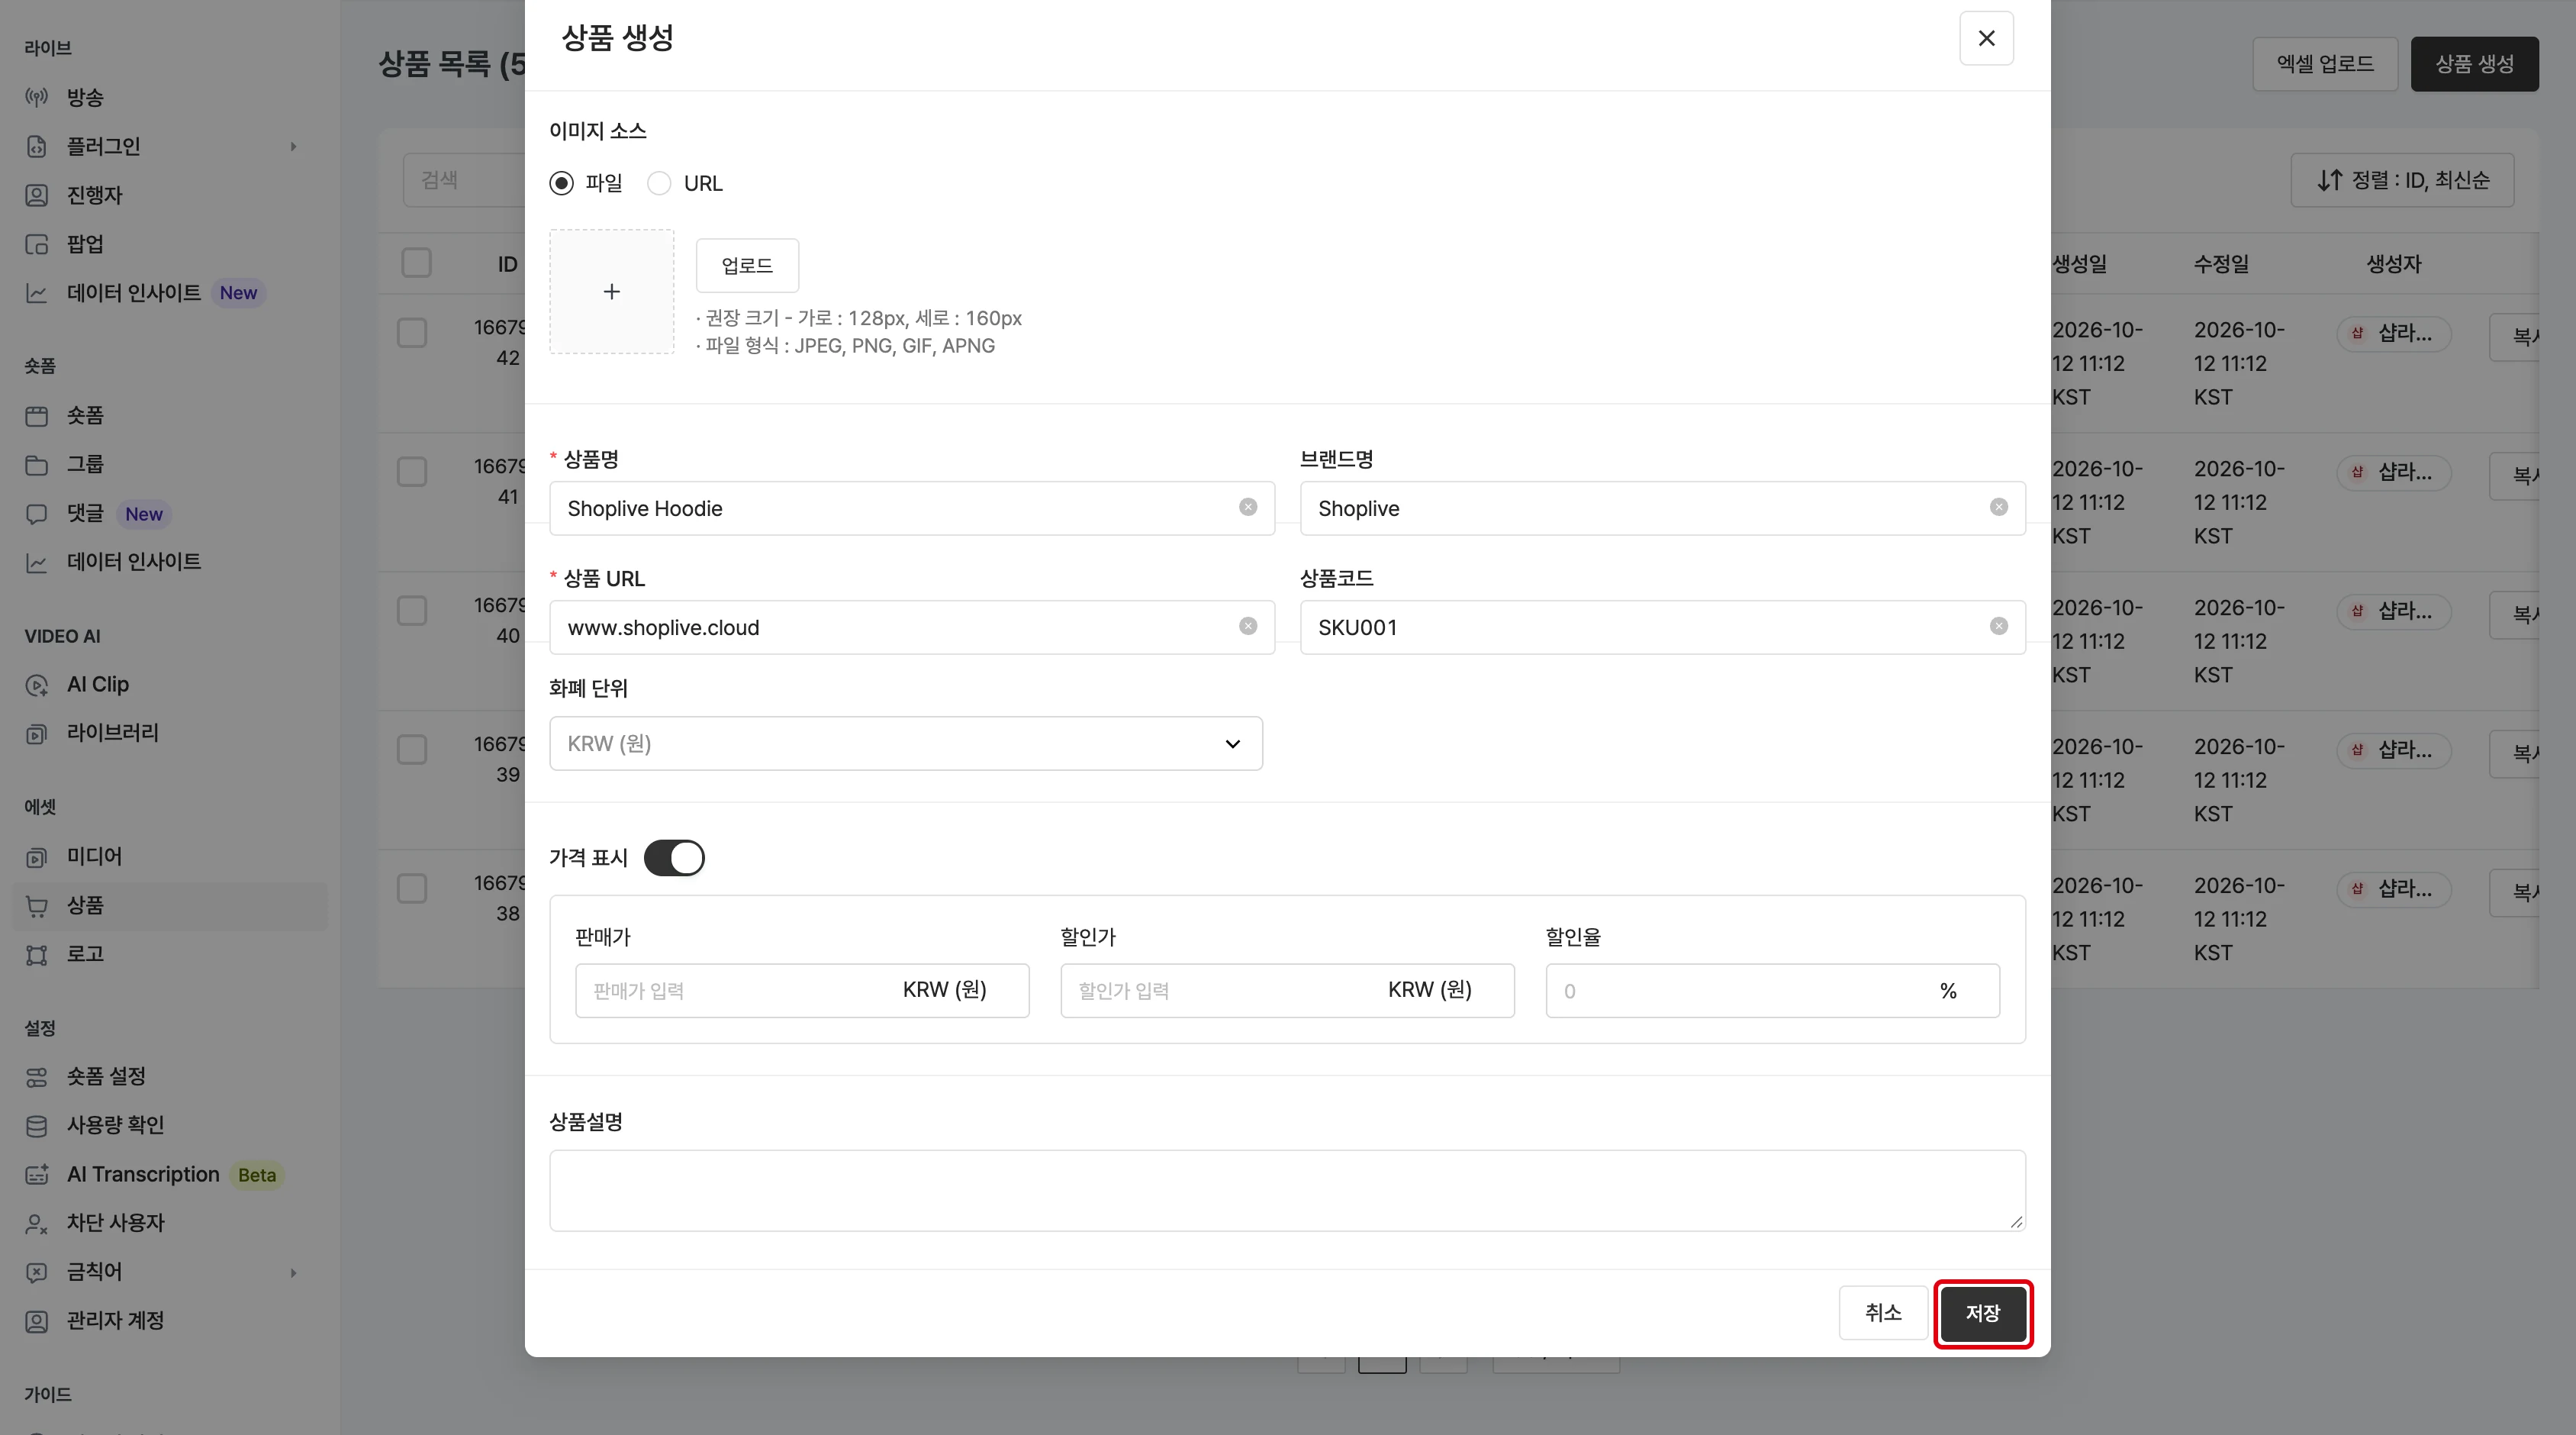The width and height of the screenshot is (2576, 1435).
Task: Click the 금칙어 icon
Action: (x=37, y=1272)
